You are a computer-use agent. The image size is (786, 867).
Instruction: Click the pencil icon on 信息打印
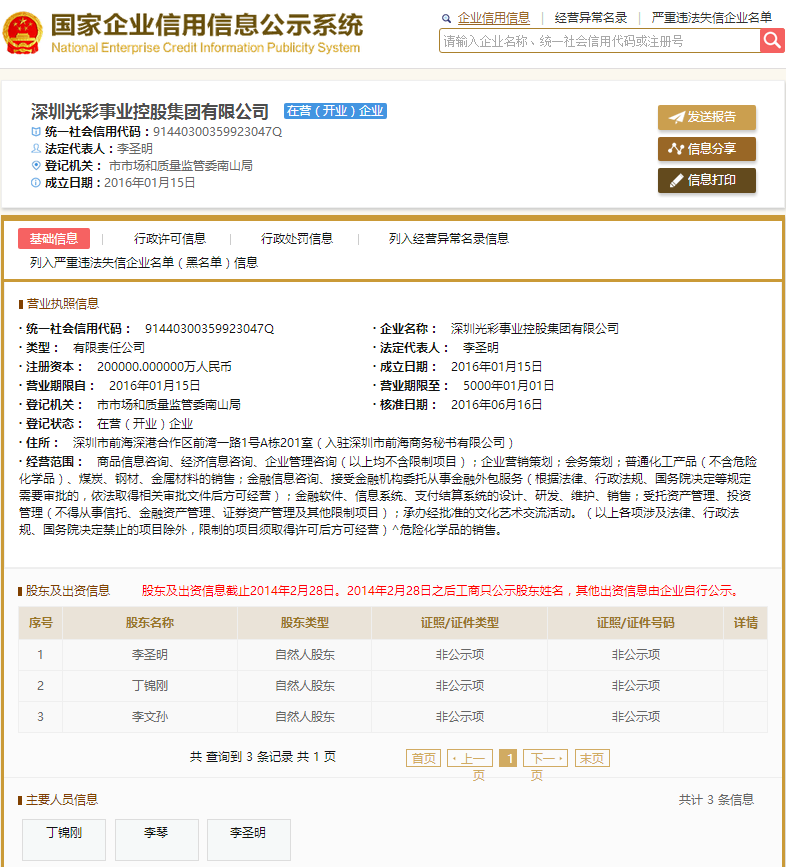676,180
